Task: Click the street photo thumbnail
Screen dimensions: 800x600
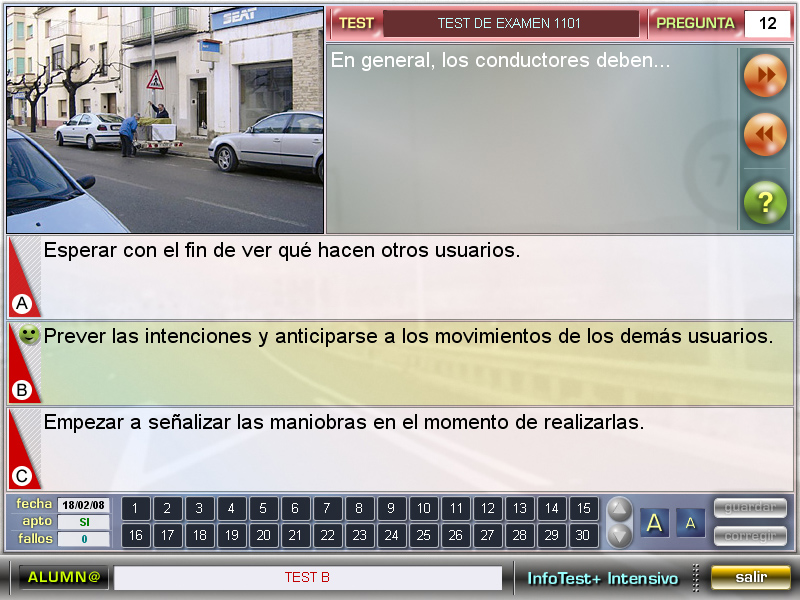Action: pos(165,120)
